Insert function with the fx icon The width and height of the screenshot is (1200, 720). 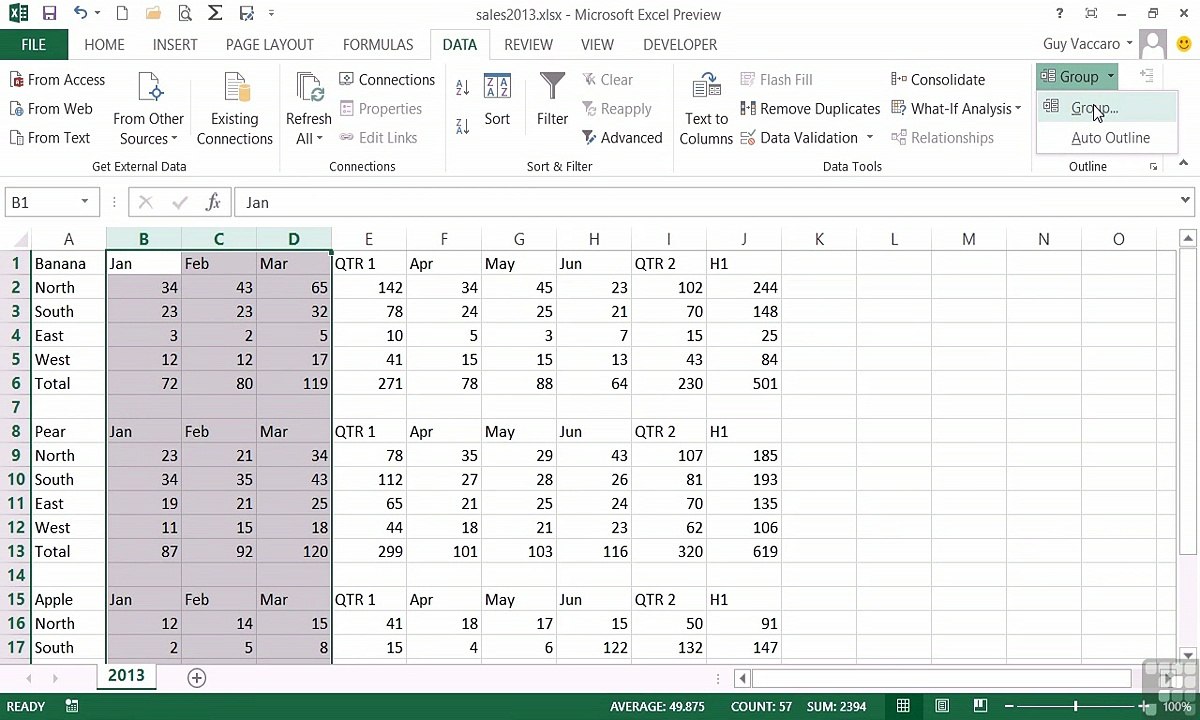pyautogui.click(x=213, y=202)
